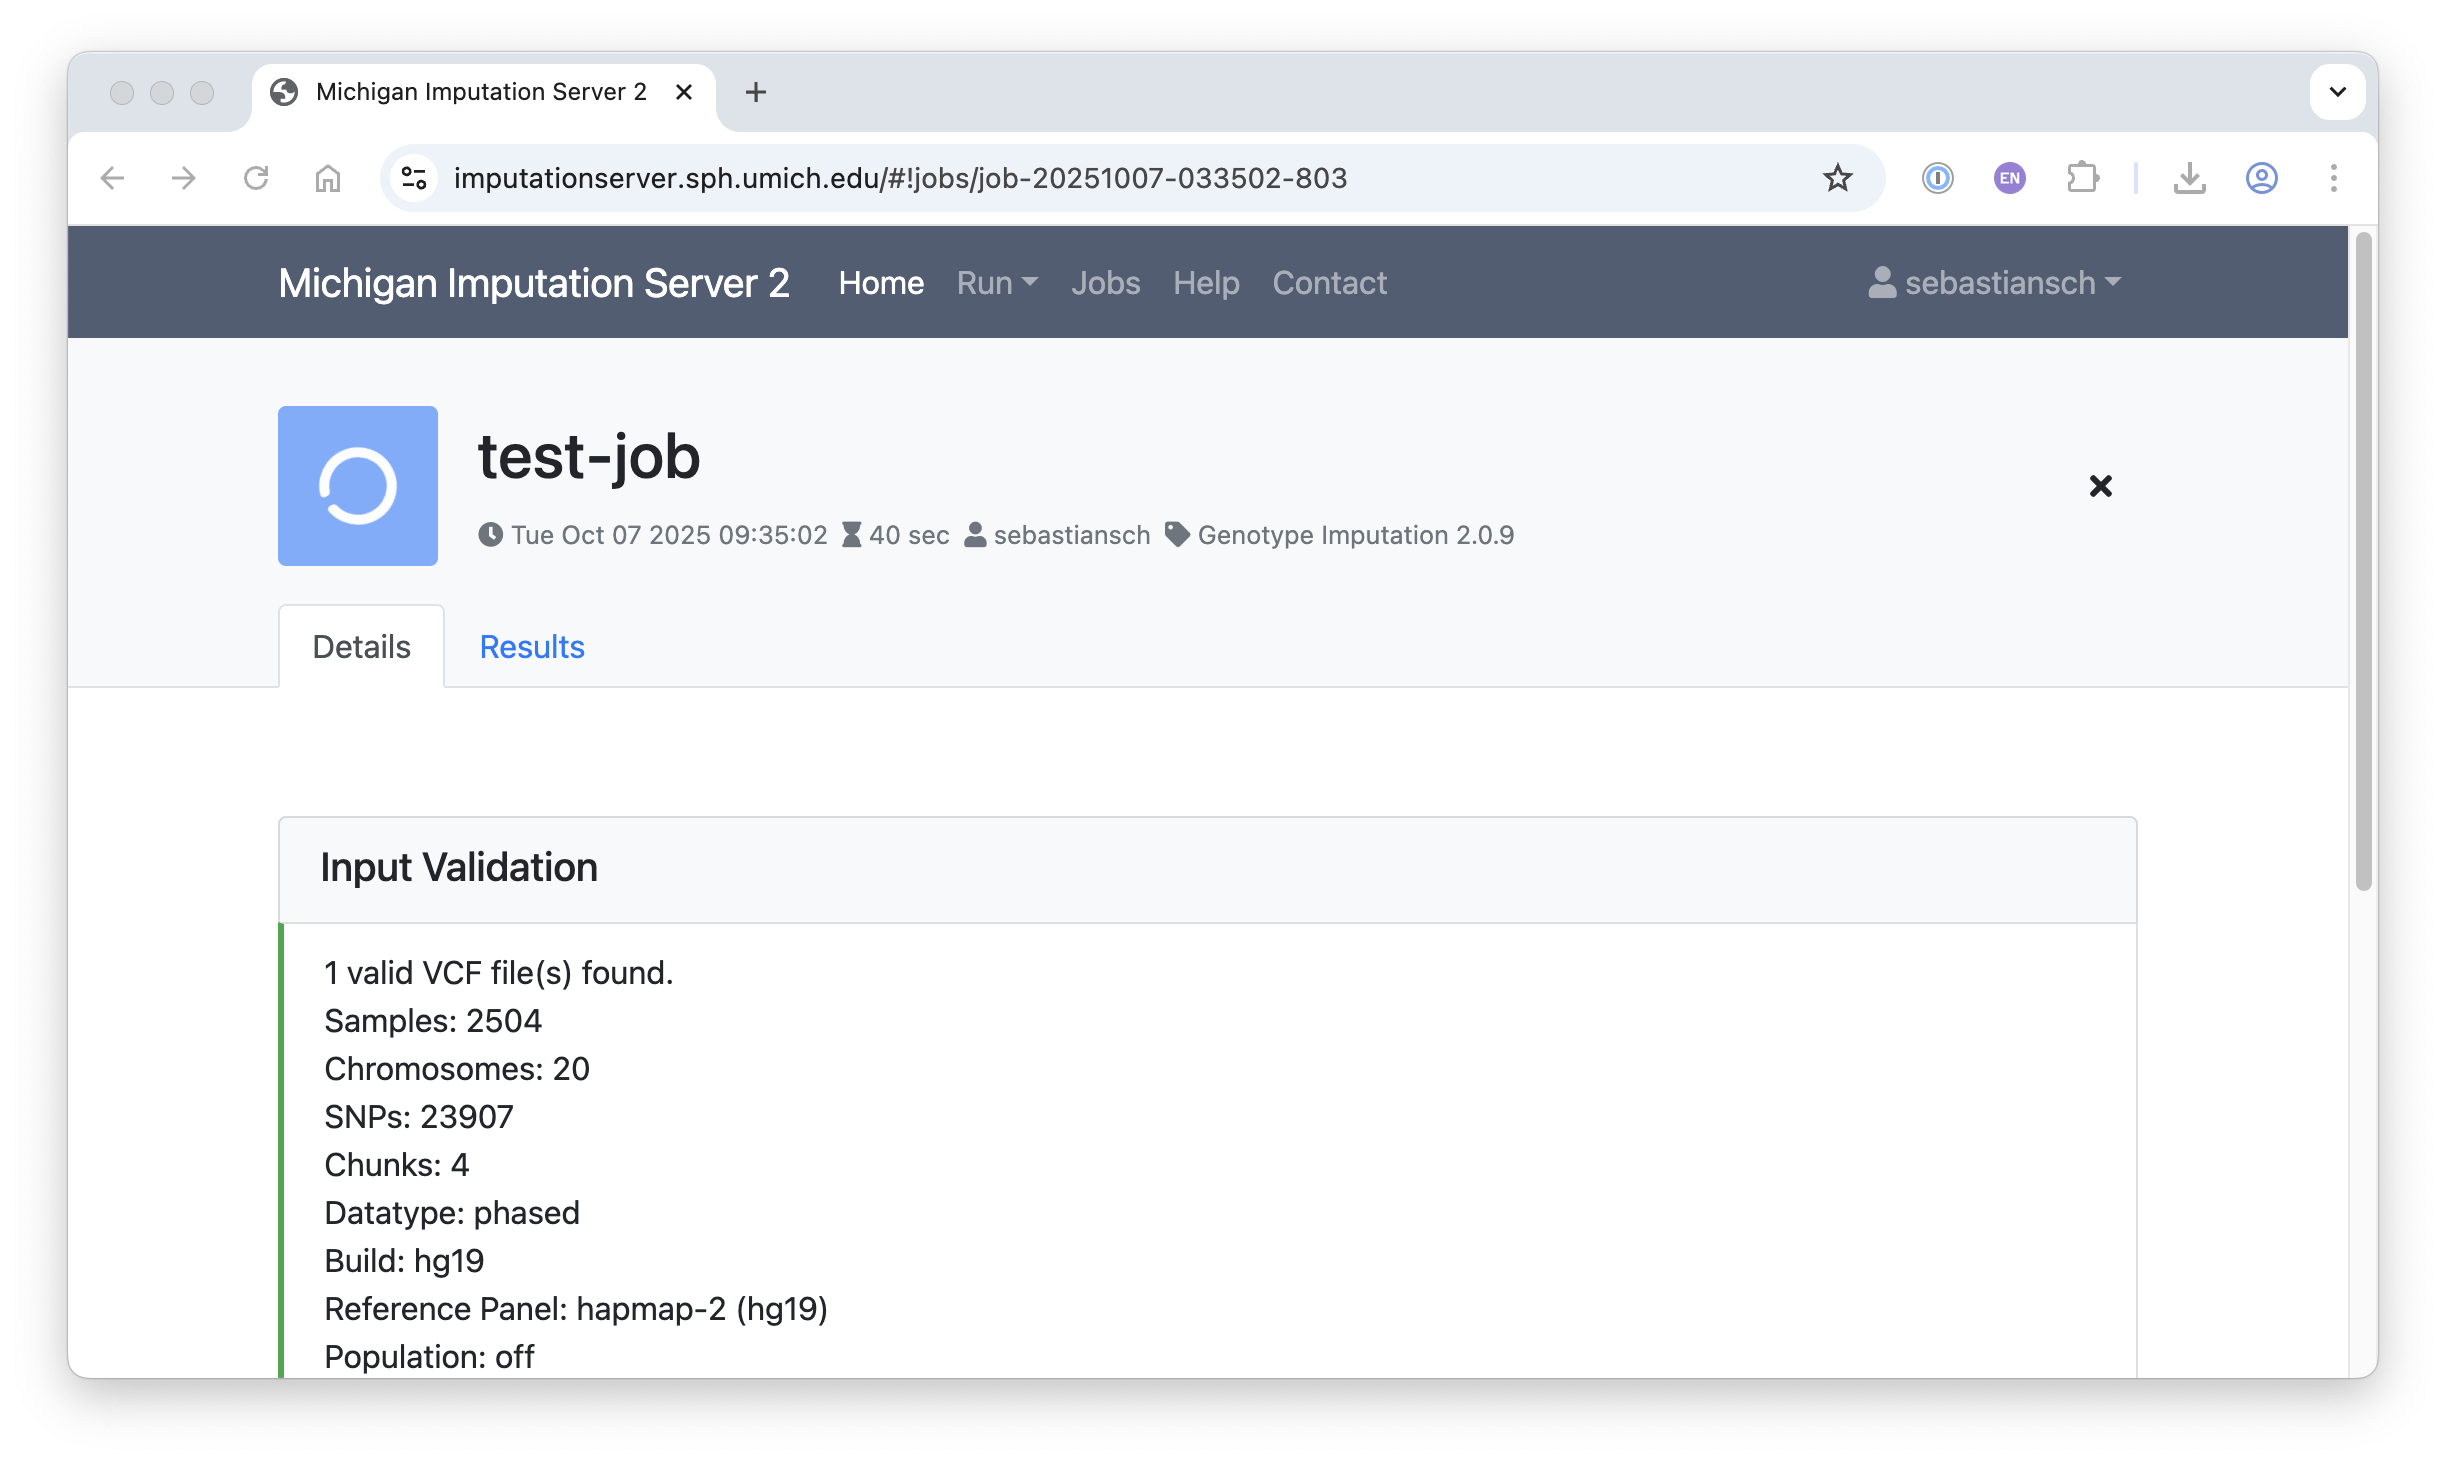Open Chrome three-dot menu
This screenshot has height=1462, width=2446.
coord(2333,178)
